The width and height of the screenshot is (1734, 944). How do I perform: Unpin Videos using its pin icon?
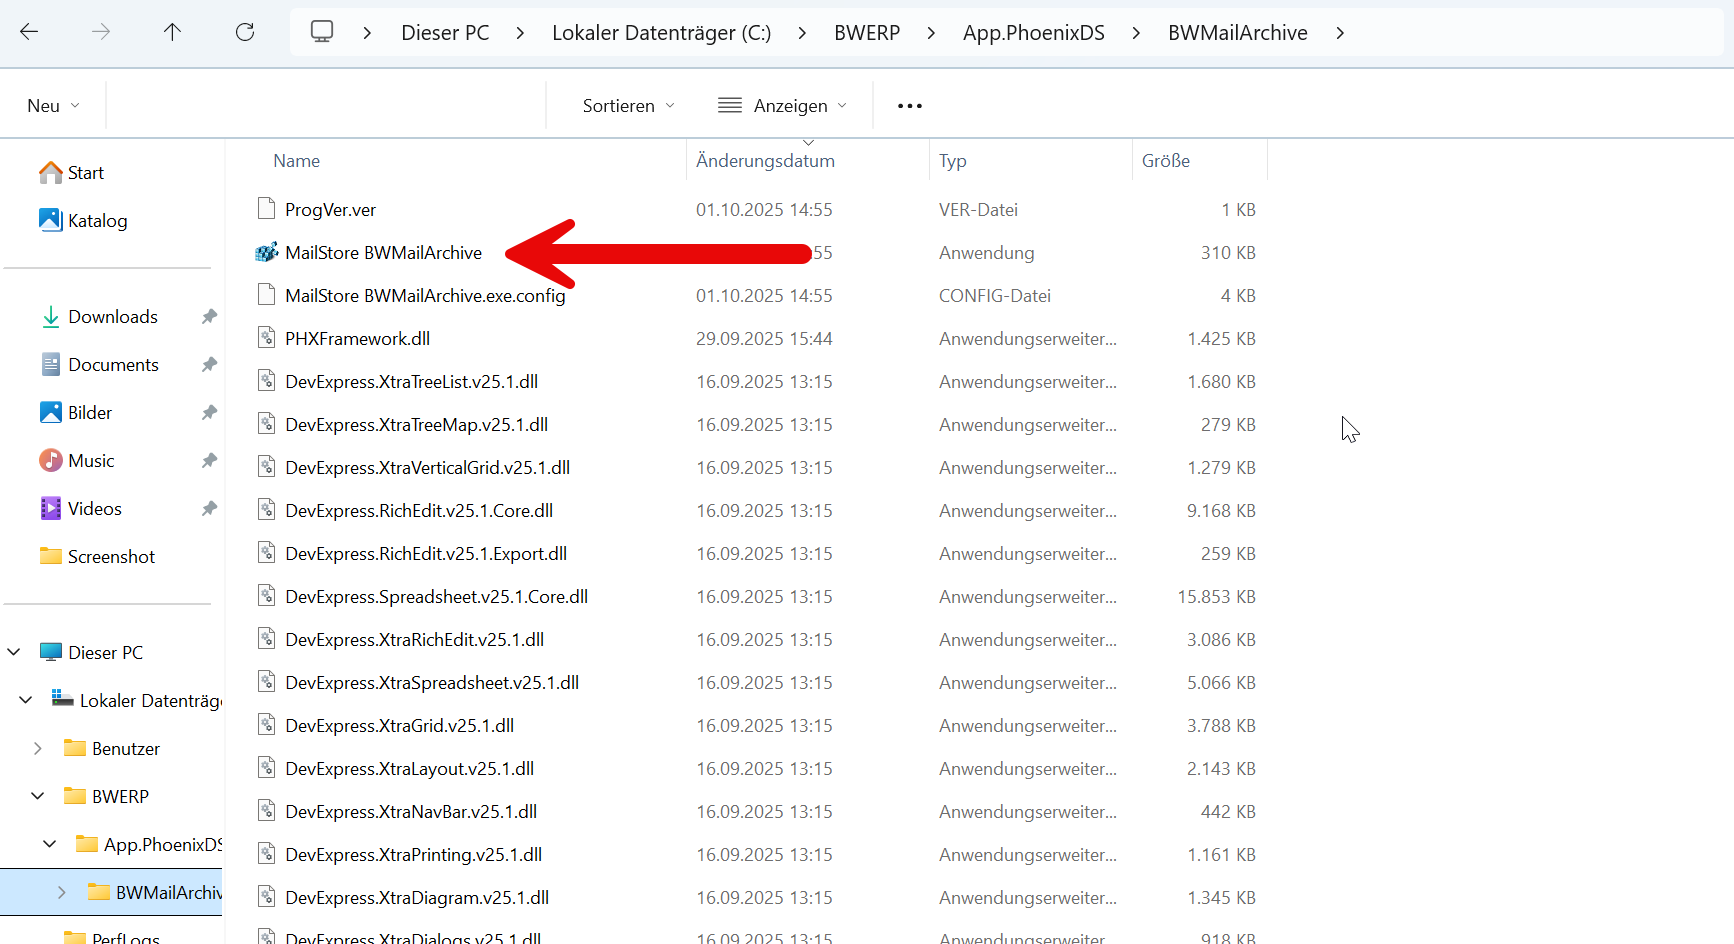pyautogui.click(x=209, y=509)
